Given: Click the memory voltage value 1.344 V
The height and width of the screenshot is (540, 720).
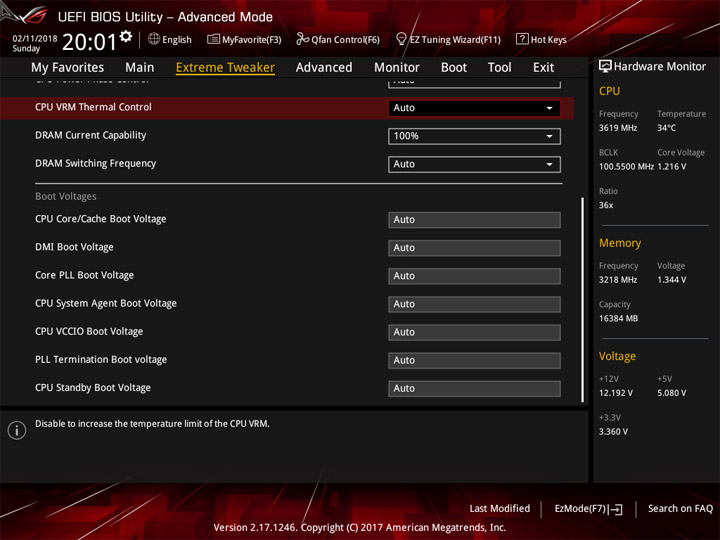Looking at the screenshot, I should point(671,280).
